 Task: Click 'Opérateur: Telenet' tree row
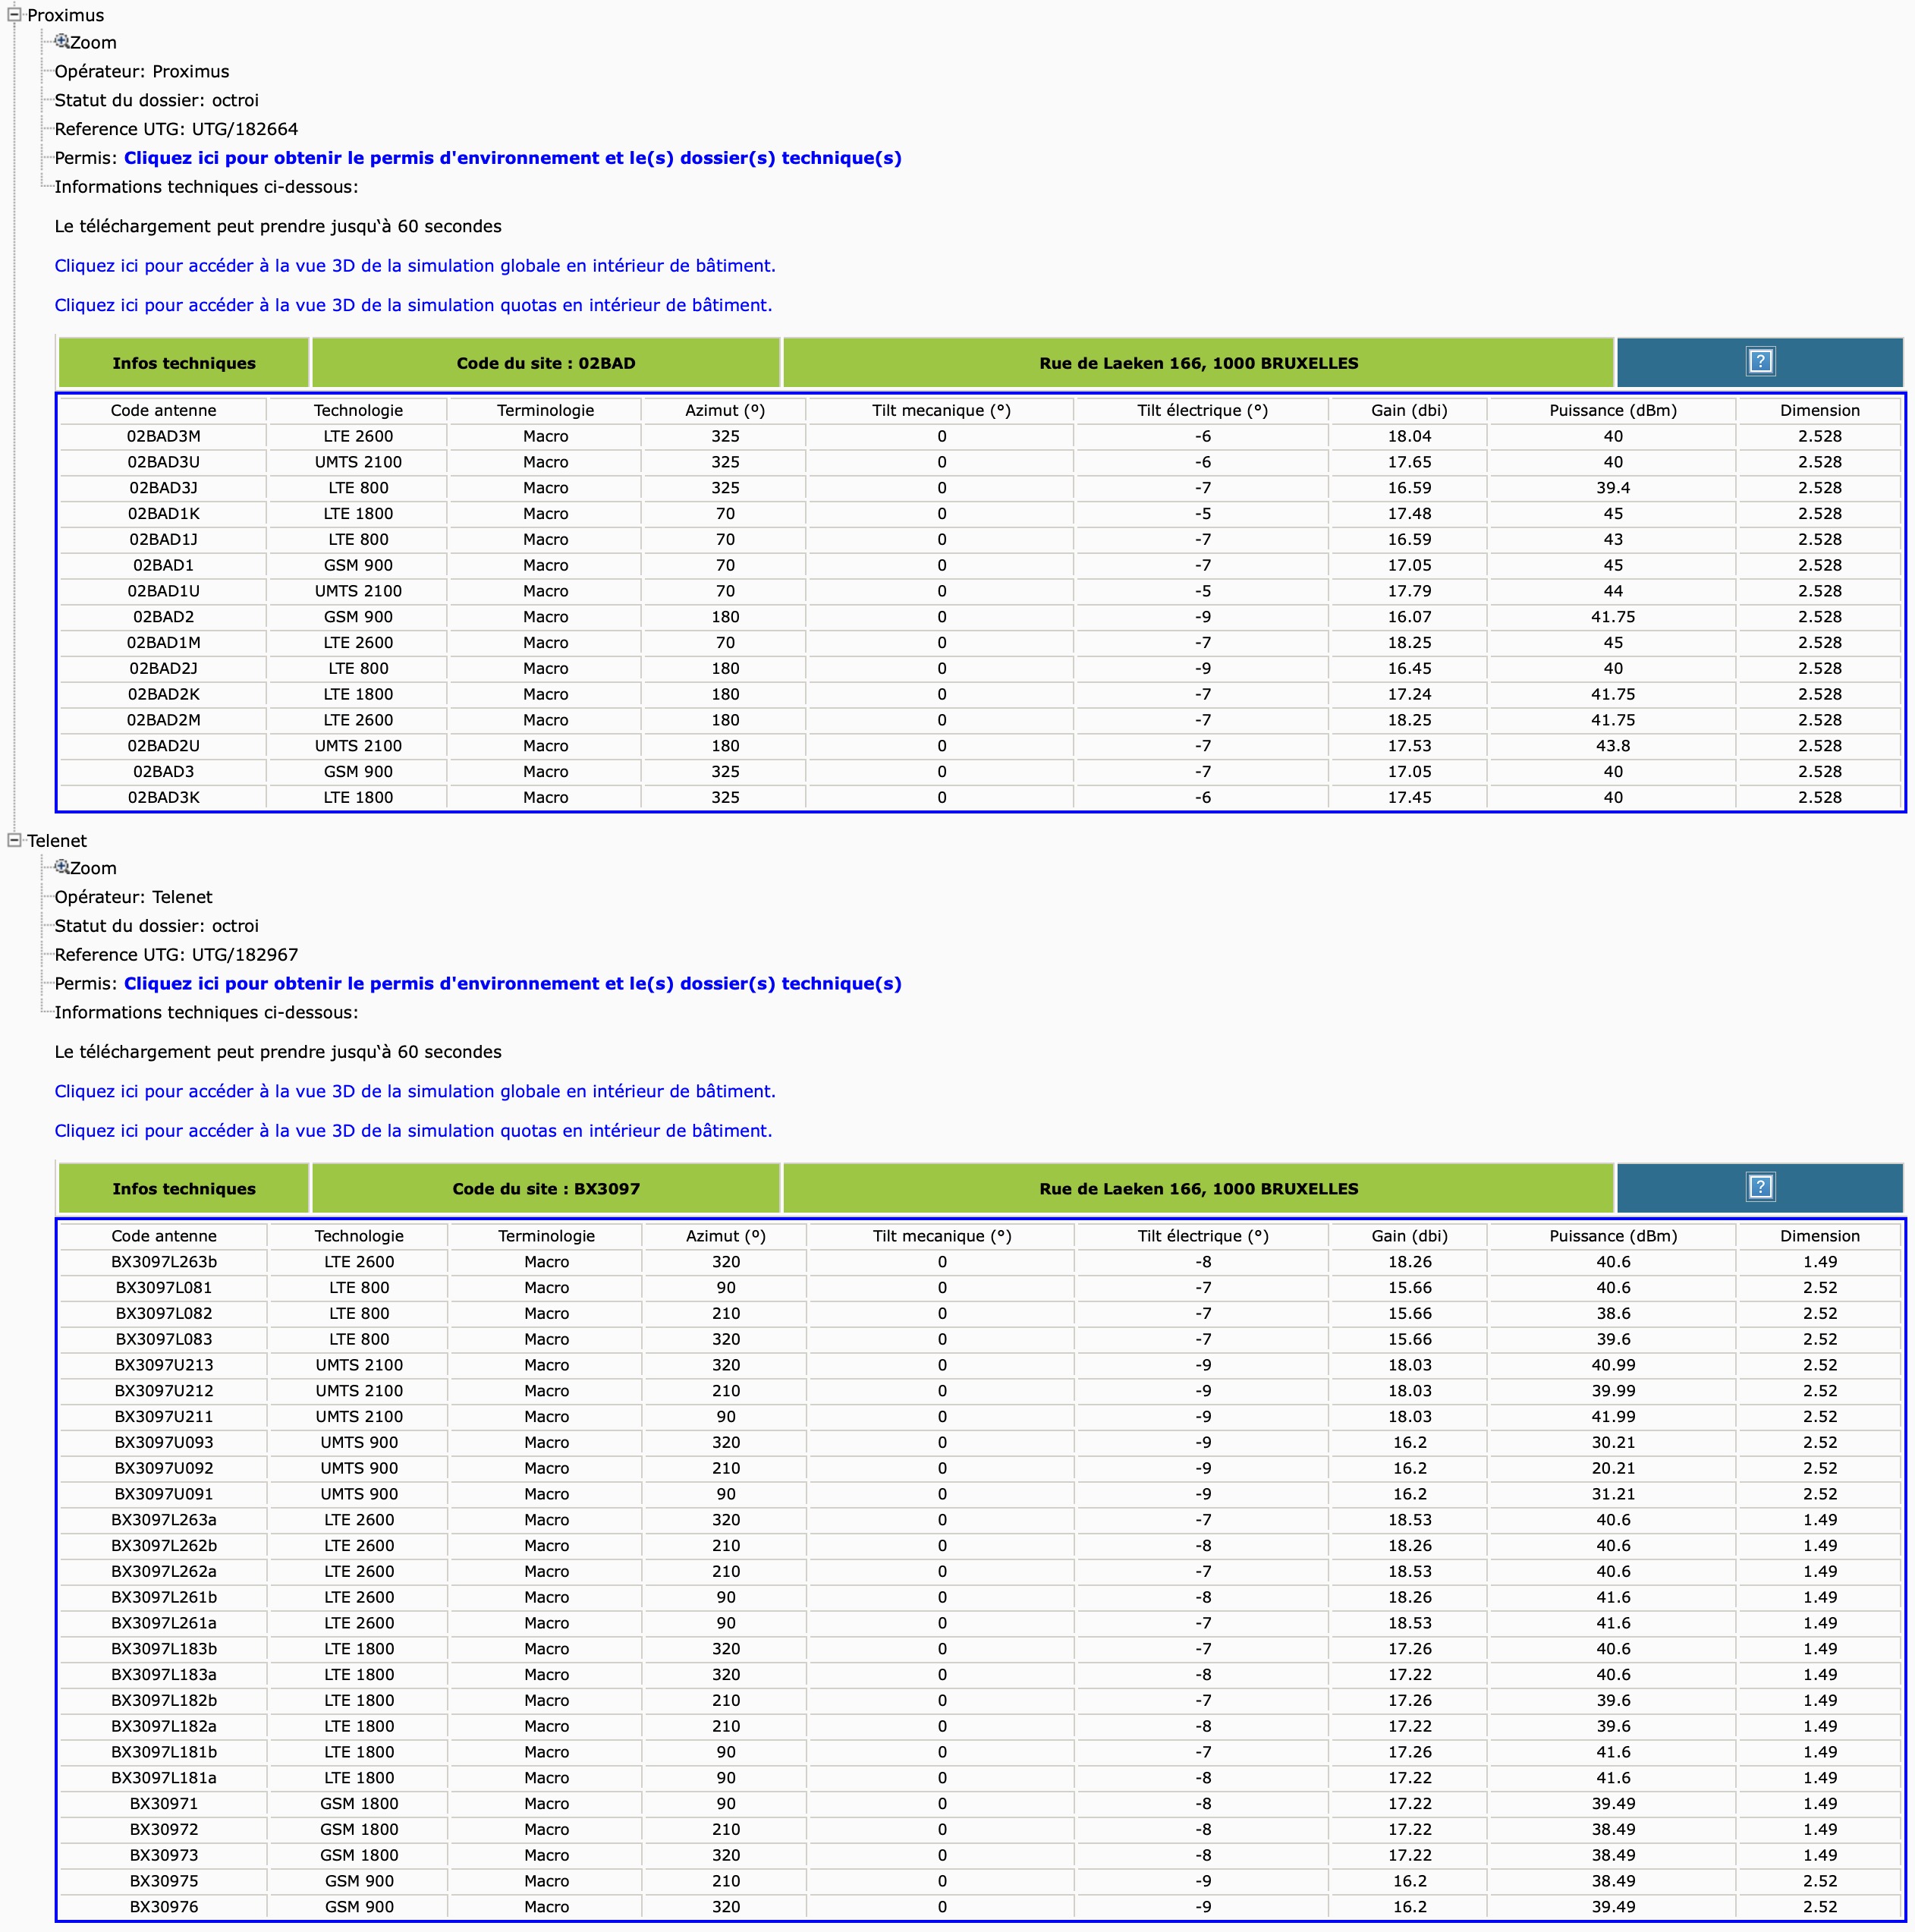(x=133, y=897)
